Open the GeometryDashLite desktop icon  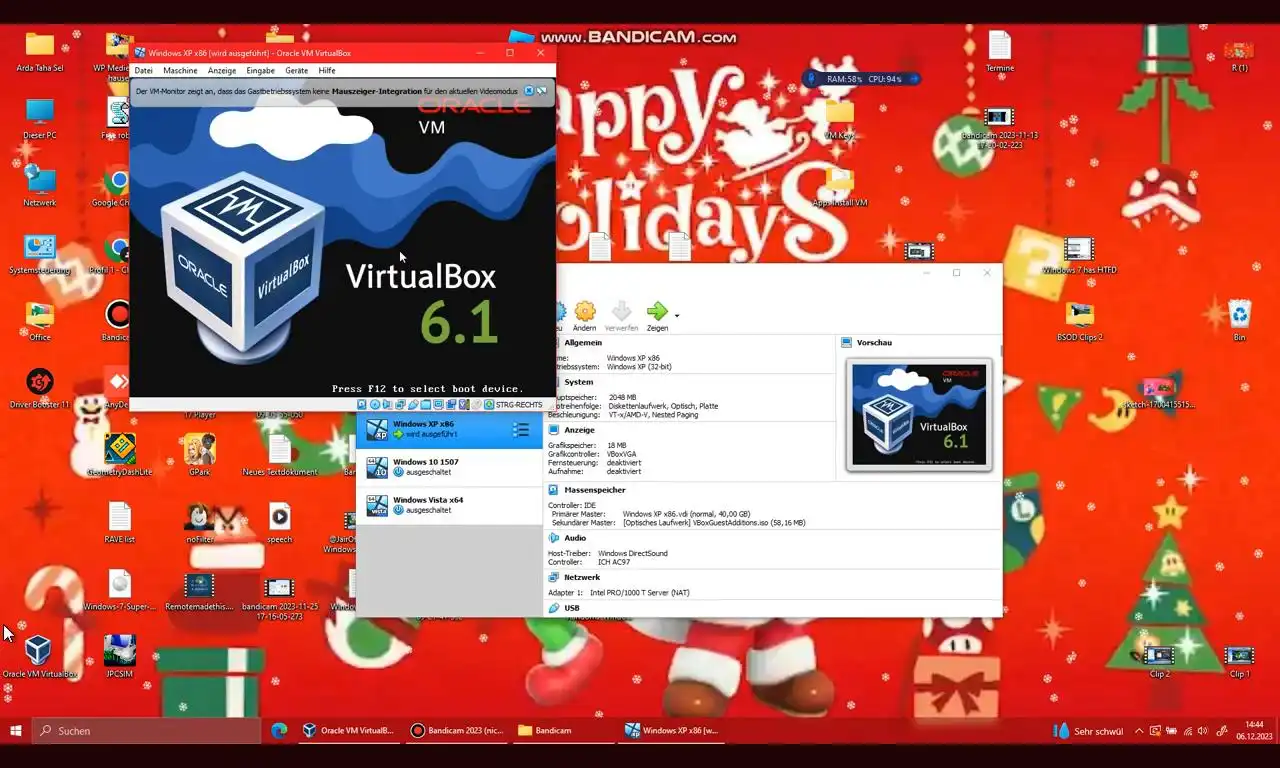tap(120, 455)
